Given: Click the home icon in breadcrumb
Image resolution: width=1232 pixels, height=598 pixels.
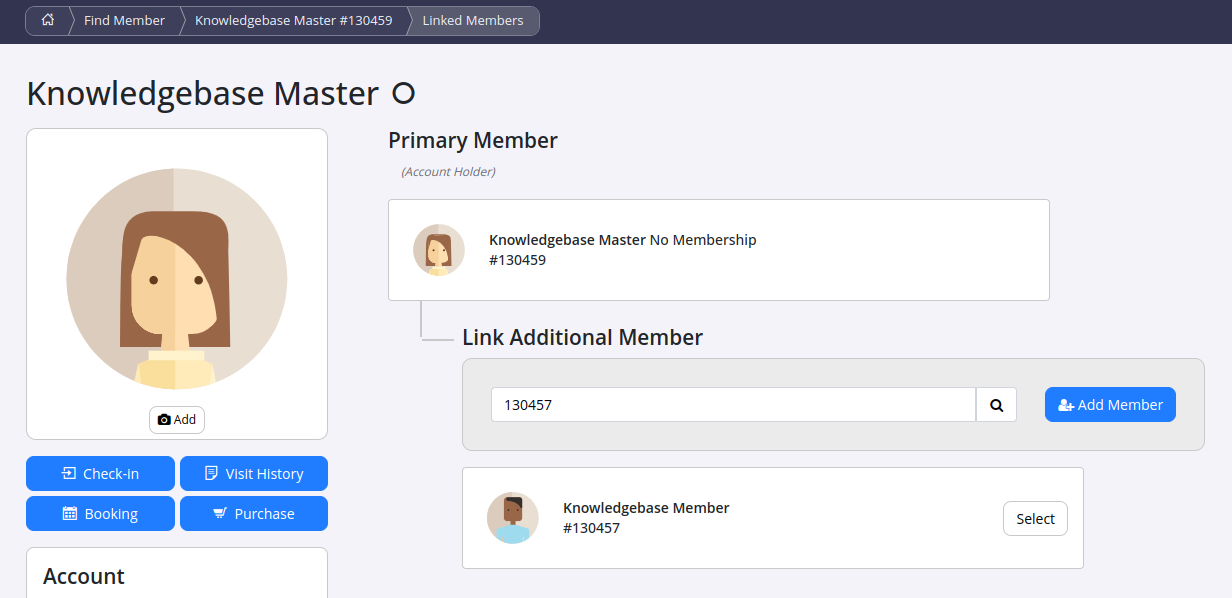Looking at the screenshot, I should [x=47, y=20].
